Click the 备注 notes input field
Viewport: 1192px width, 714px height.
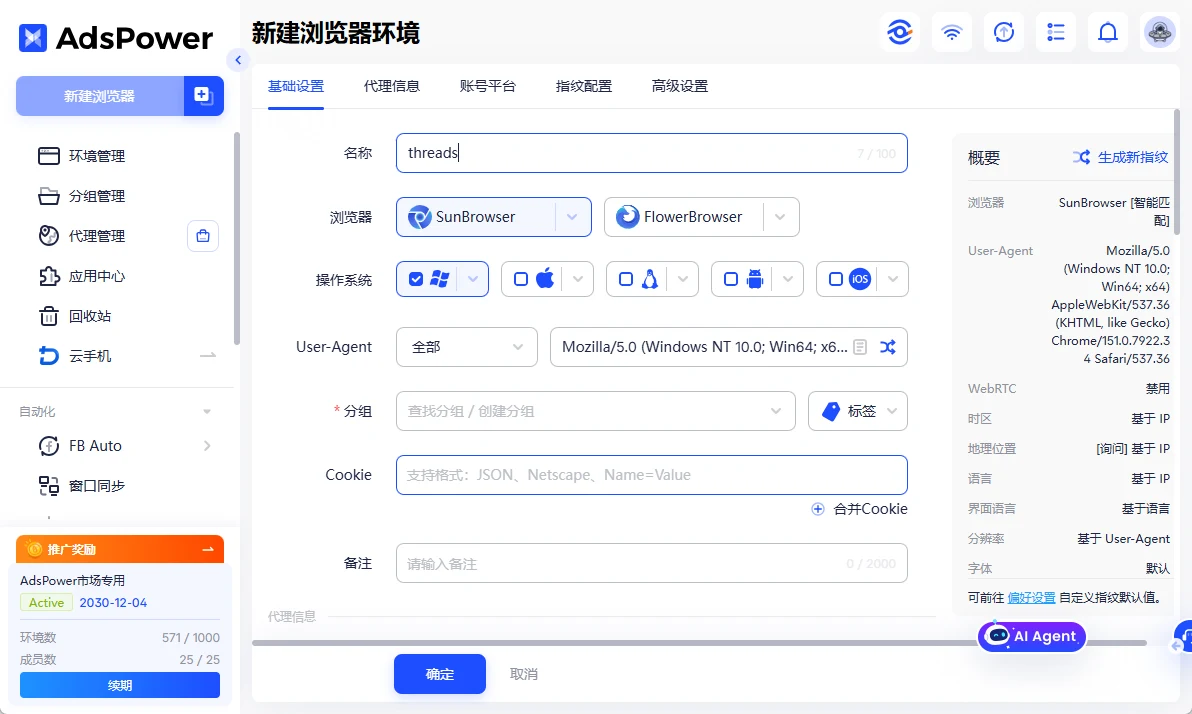point(651,563)
